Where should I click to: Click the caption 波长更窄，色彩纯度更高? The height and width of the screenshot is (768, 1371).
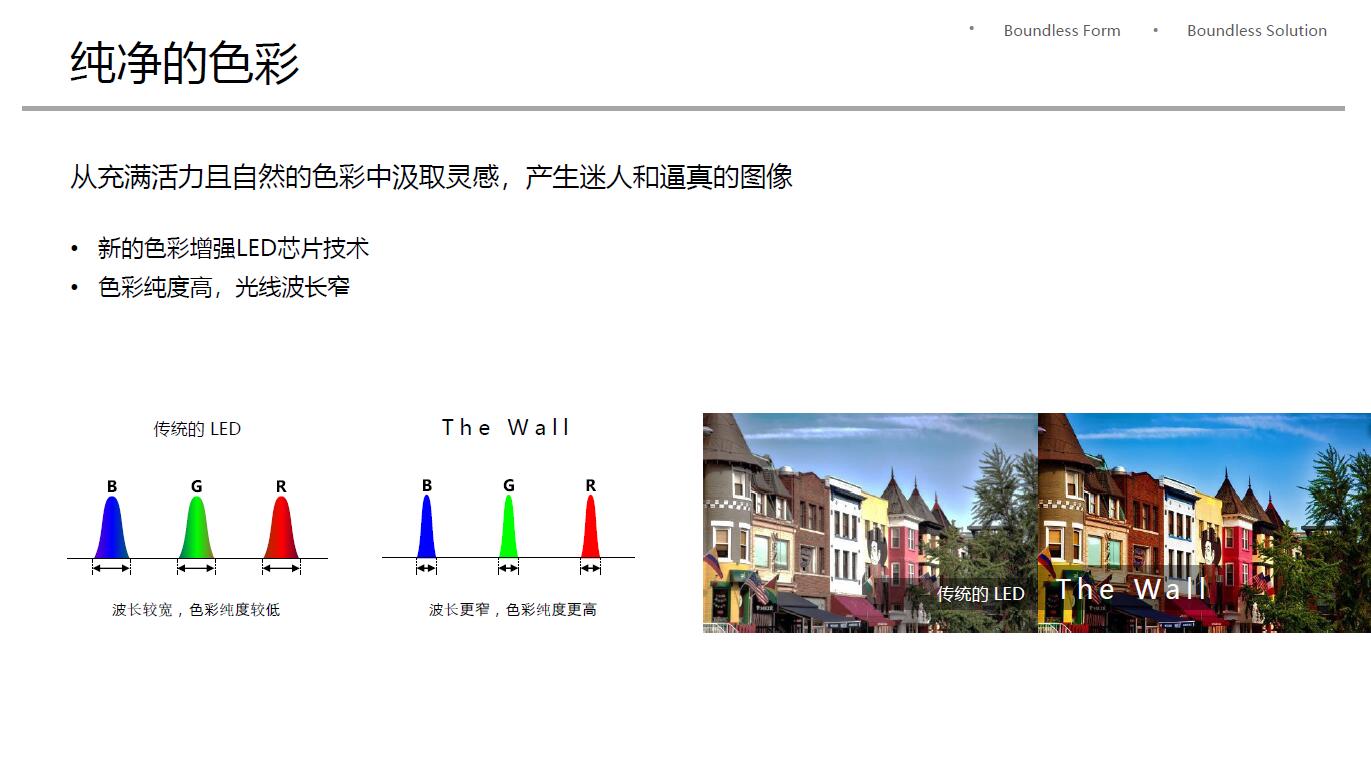pyautogui.click(x=513, y=610)
